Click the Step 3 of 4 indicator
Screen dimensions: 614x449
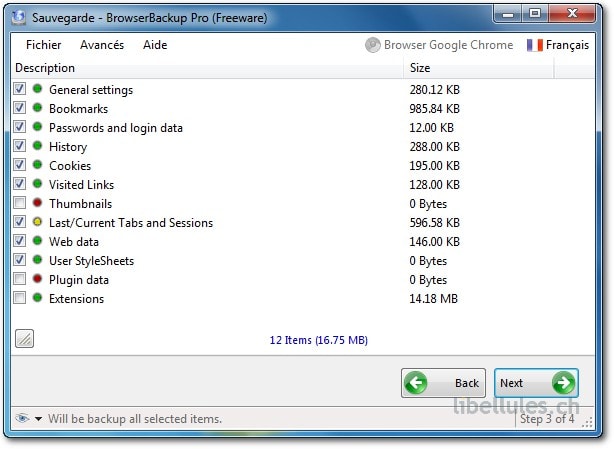(547, 419)
